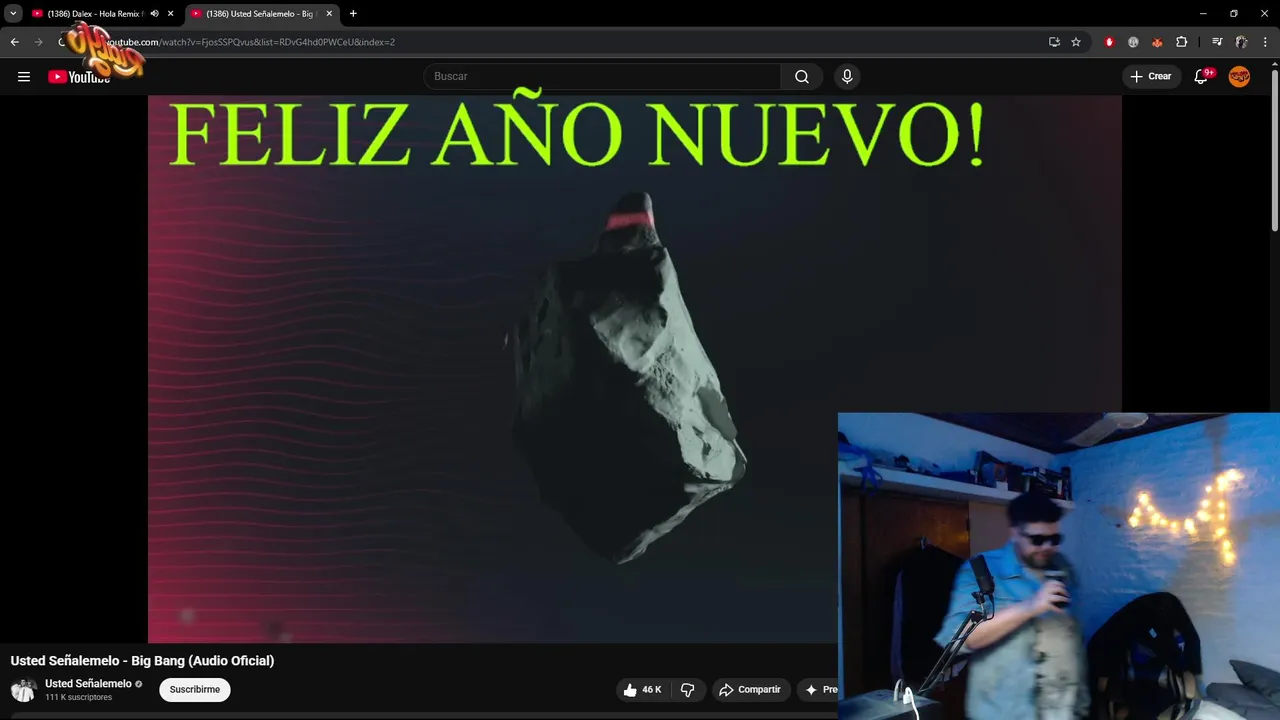
Task: Install the app via address bar install icon
Action: (1054, 42)
